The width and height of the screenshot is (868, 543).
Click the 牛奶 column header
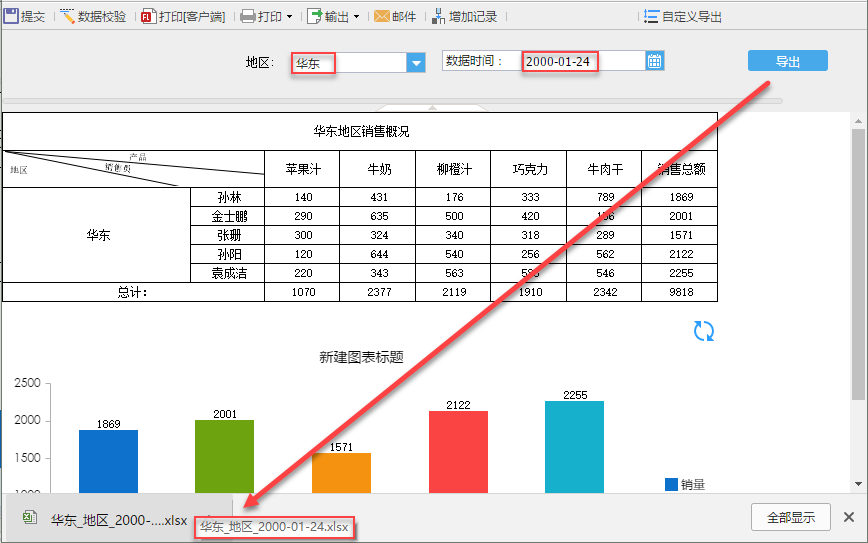(x=378, y=169)
